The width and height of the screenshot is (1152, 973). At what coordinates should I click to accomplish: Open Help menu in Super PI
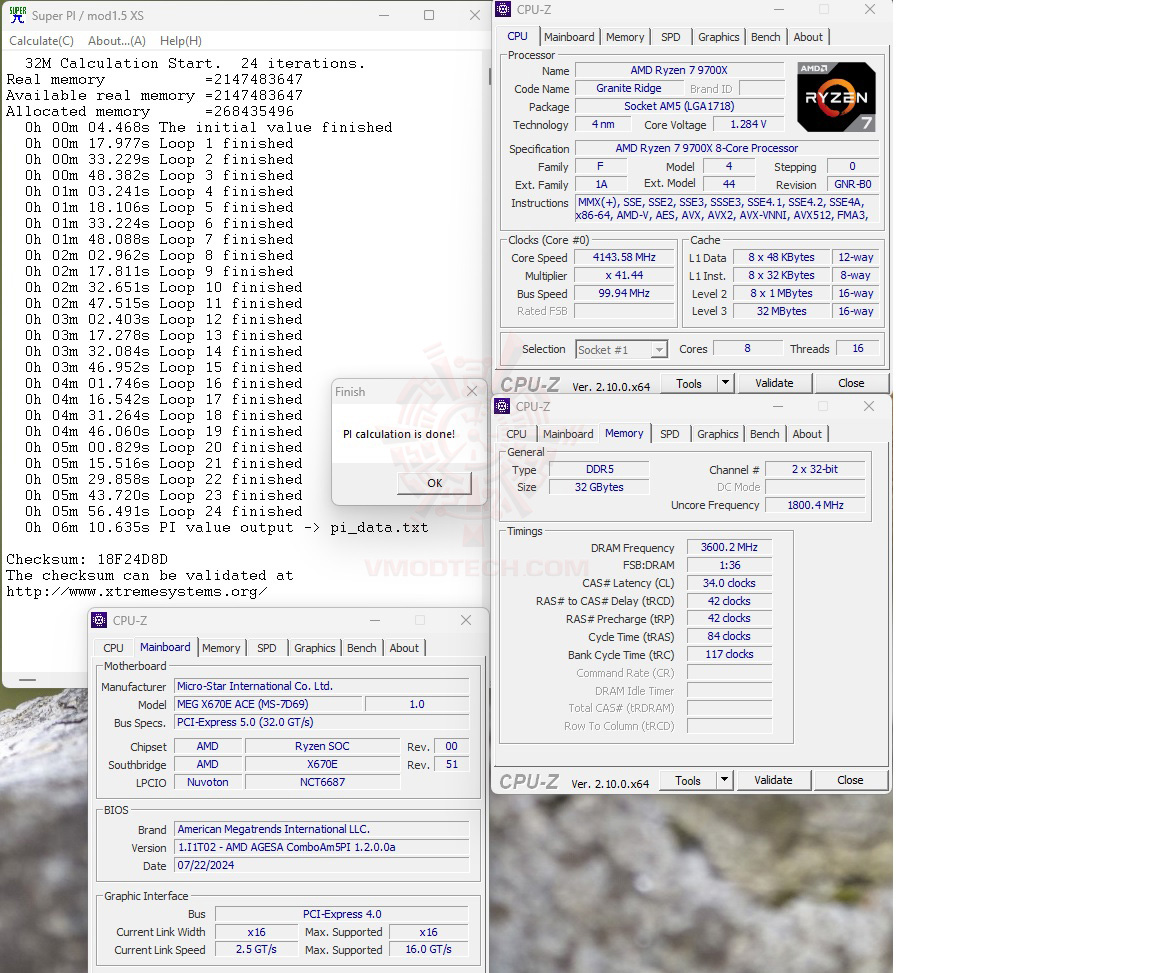[181, 41]
